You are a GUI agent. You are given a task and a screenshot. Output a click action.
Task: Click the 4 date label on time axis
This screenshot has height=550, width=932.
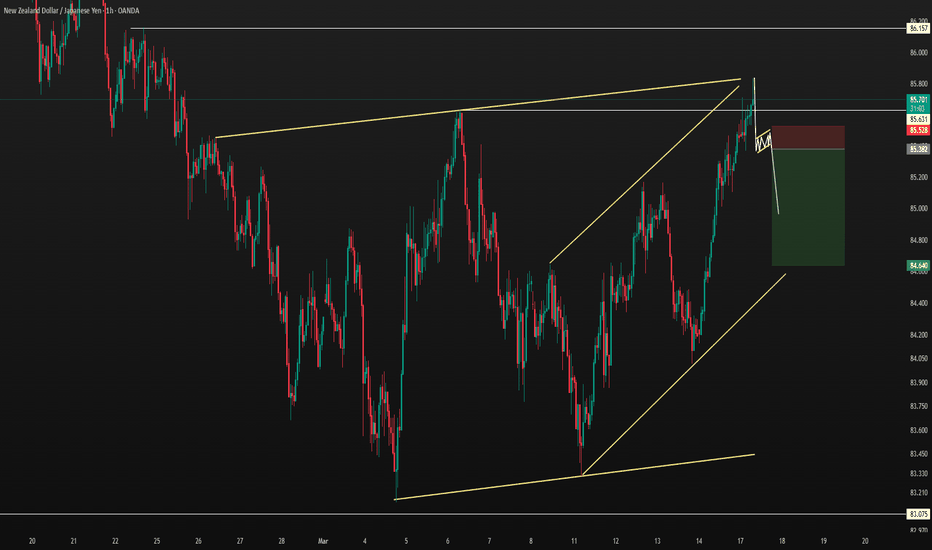tap(364, 541)
